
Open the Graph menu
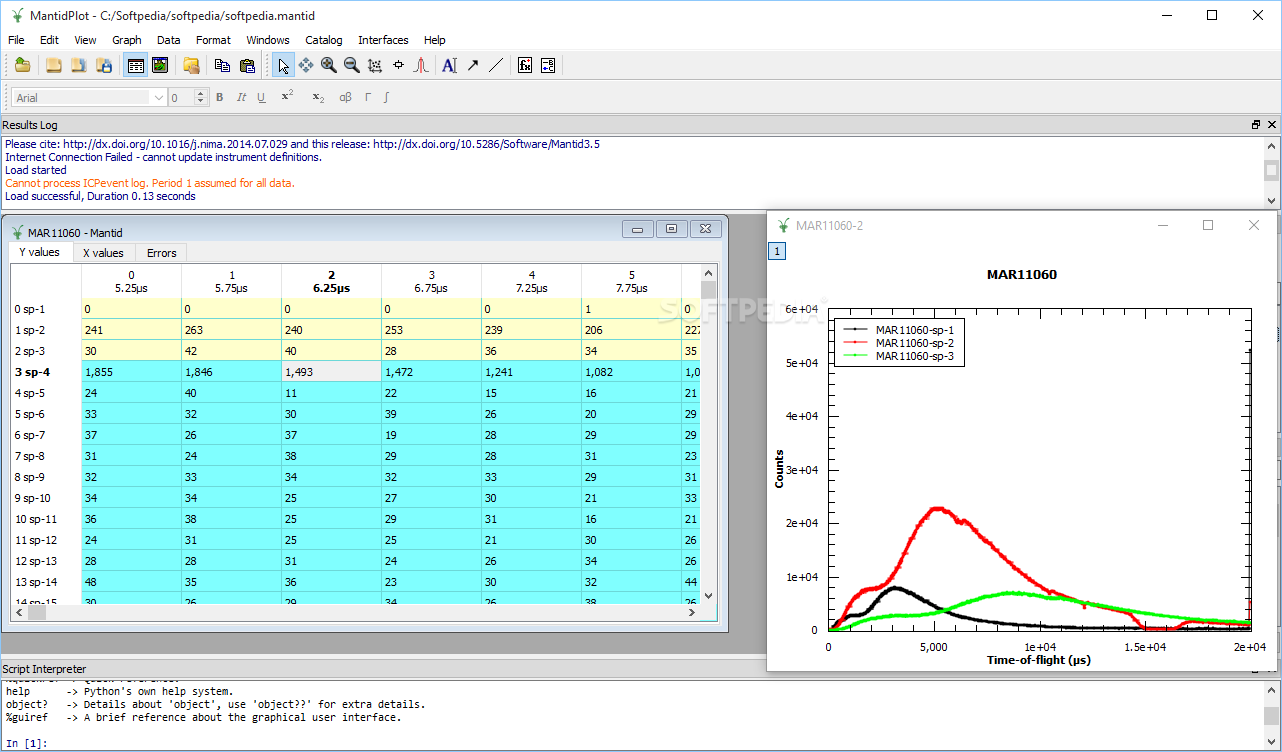click(127, 40)
